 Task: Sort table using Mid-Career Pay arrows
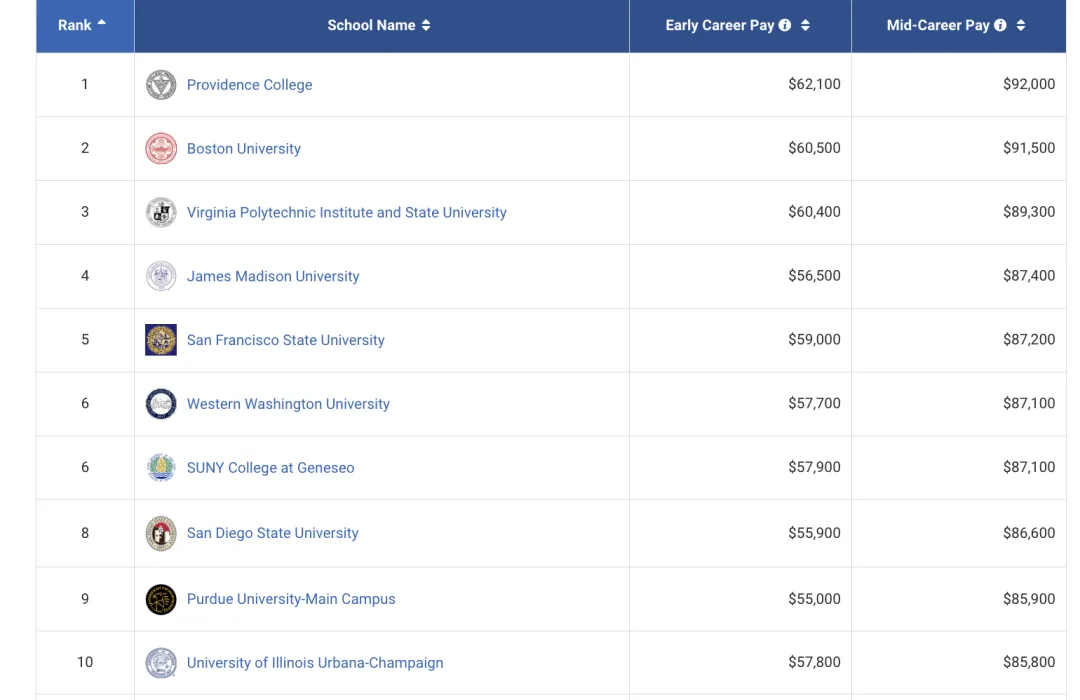coord(1021,25)
